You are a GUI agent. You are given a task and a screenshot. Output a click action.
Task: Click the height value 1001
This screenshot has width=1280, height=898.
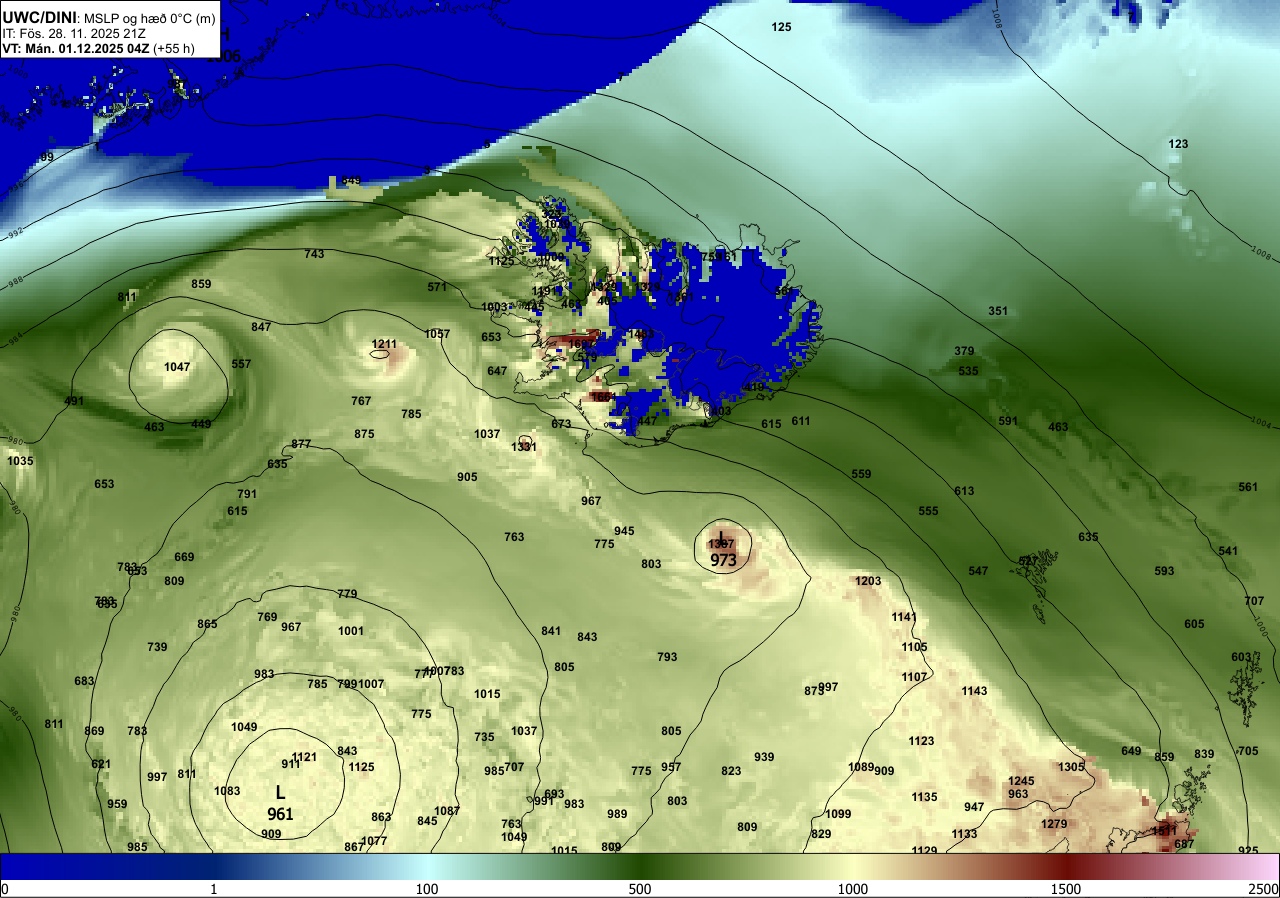click(351, 631)
